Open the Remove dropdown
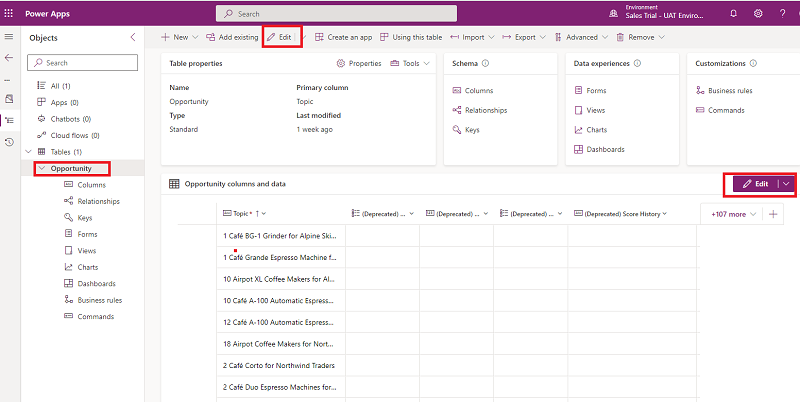Image resolution: width=800 pixels, height=402 pixels. (x=641, y=37)
